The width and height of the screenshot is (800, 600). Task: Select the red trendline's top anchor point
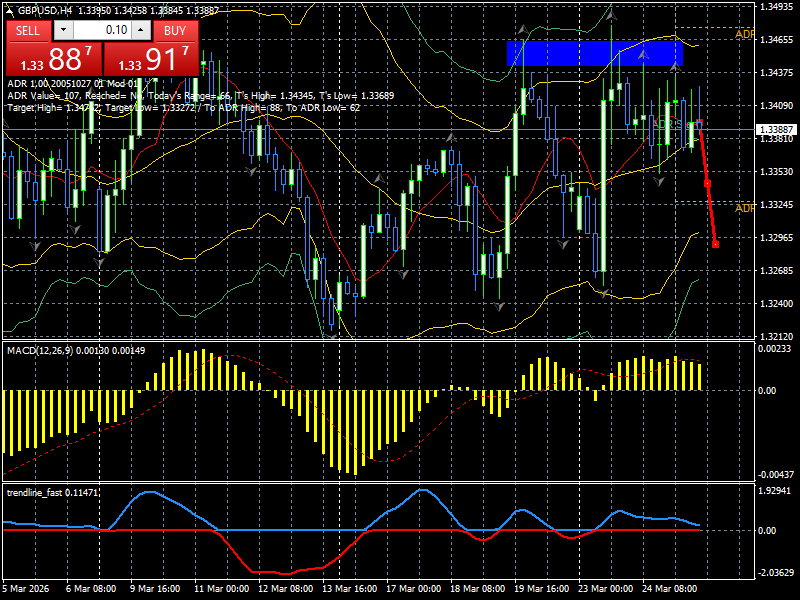(699, 122)
